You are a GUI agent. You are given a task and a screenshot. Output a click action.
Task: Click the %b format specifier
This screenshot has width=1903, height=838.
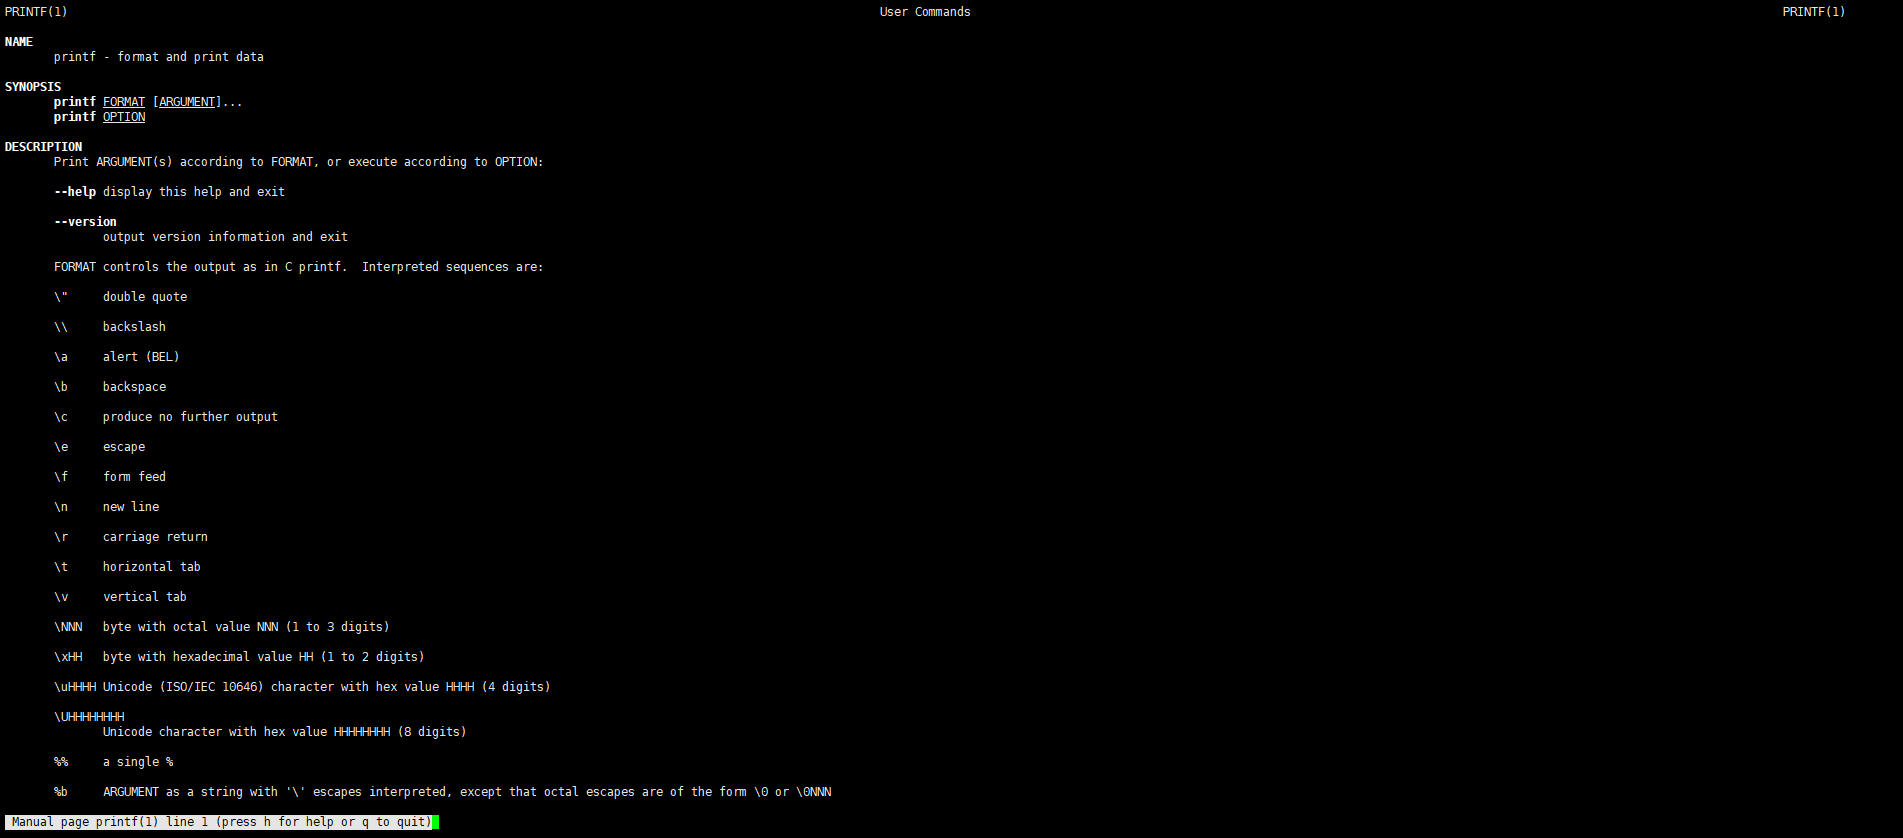[x=61, y=792]
